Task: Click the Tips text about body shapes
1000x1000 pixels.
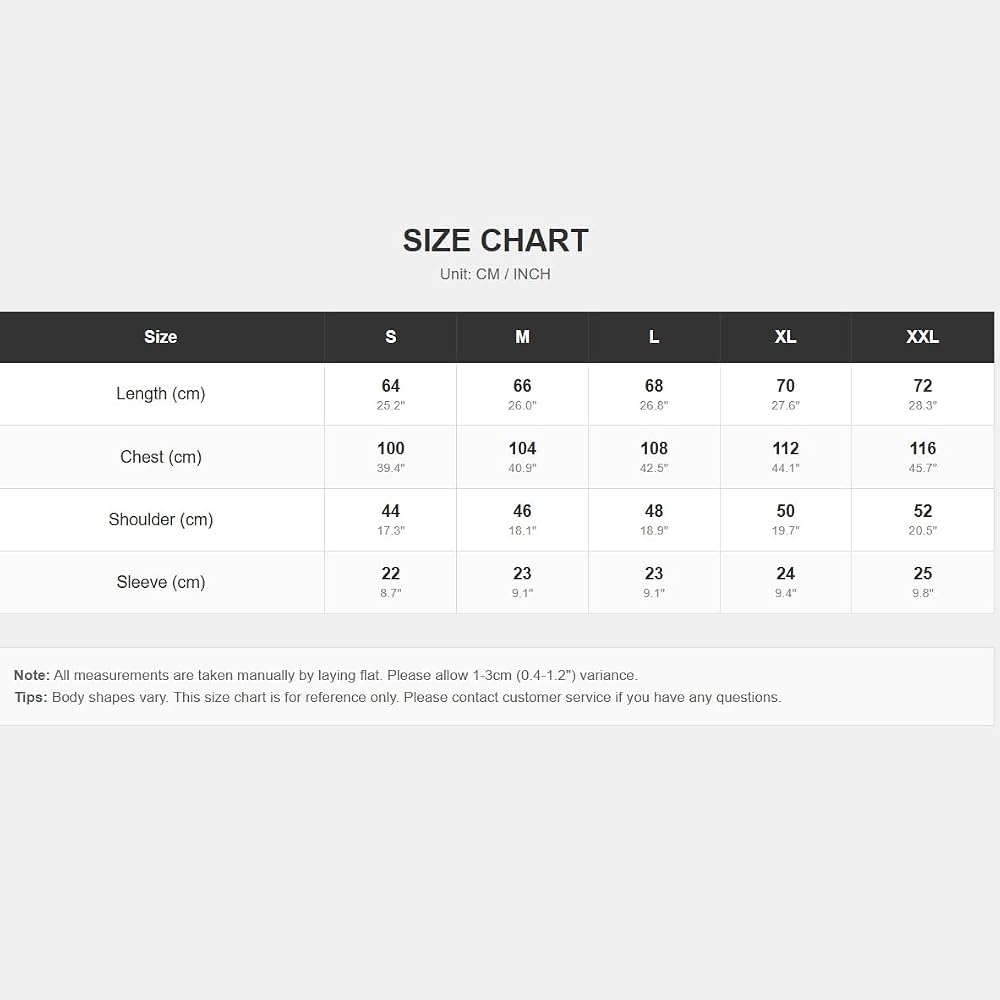Action: tap(397, 697)
